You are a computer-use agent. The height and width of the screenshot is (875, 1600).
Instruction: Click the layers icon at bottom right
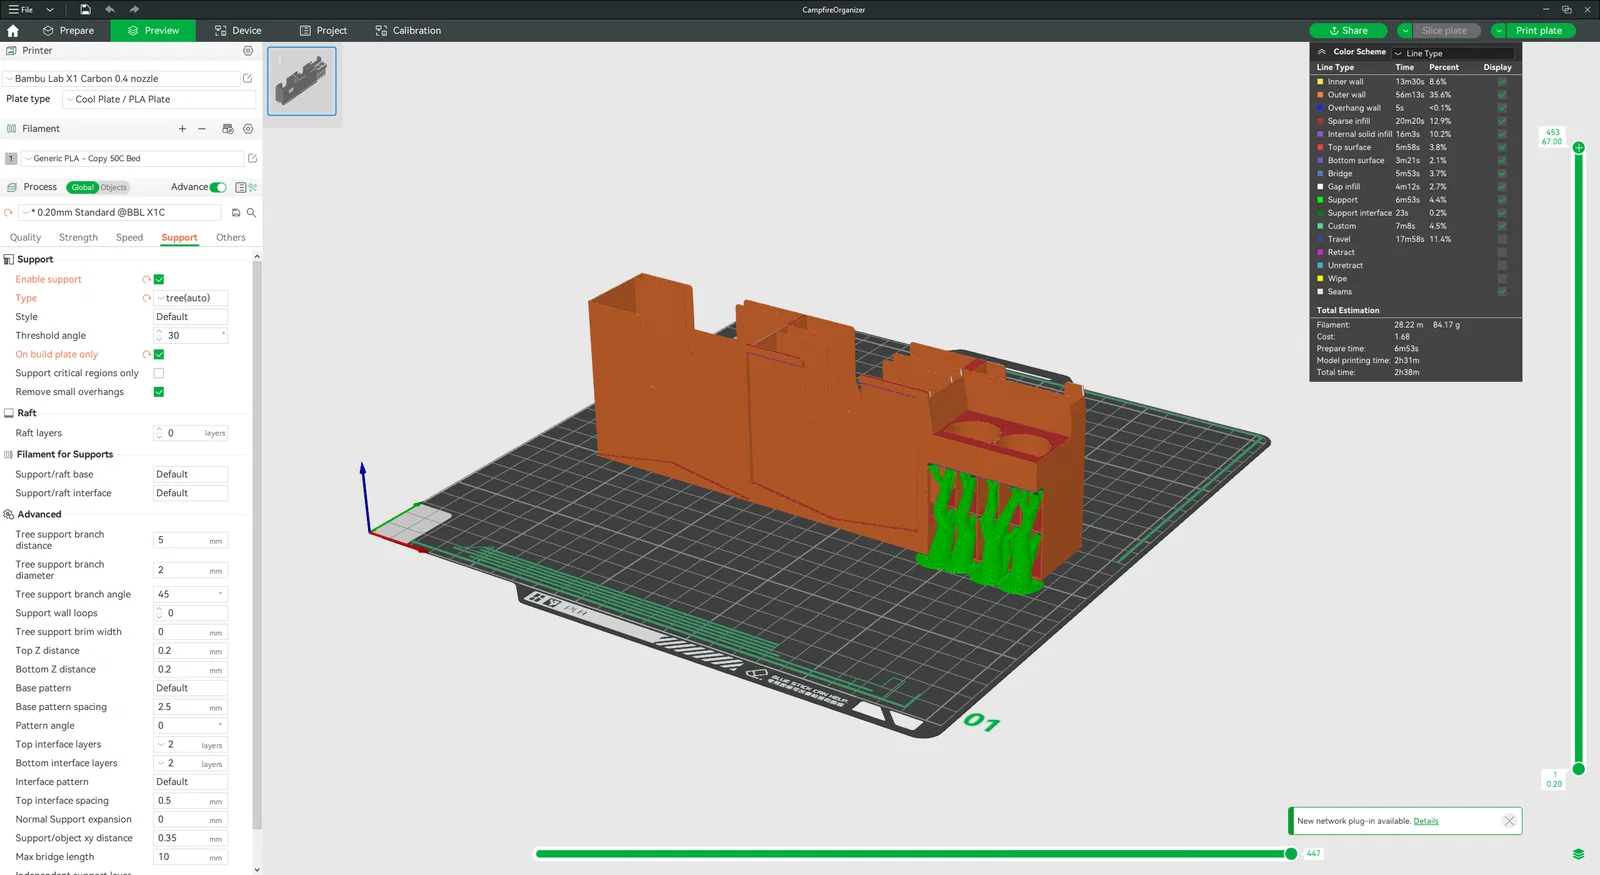click(x=1578, y=854)
